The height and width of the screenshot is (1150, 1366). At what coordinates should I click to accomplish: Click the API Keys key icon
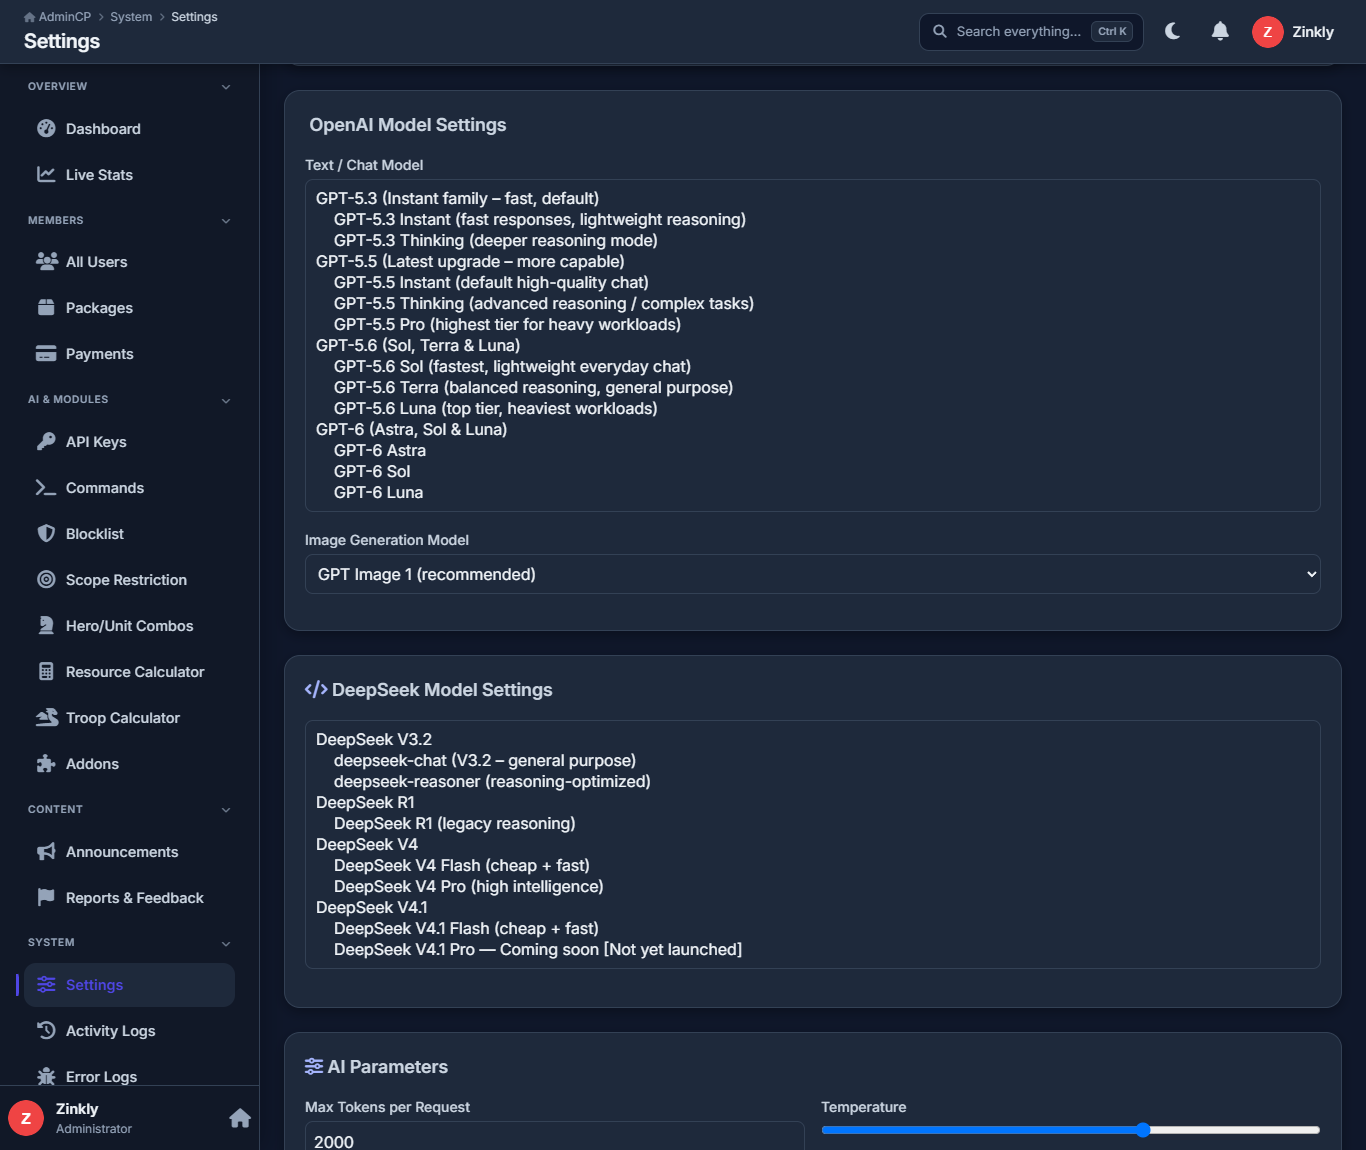click(x=46, y=441)
